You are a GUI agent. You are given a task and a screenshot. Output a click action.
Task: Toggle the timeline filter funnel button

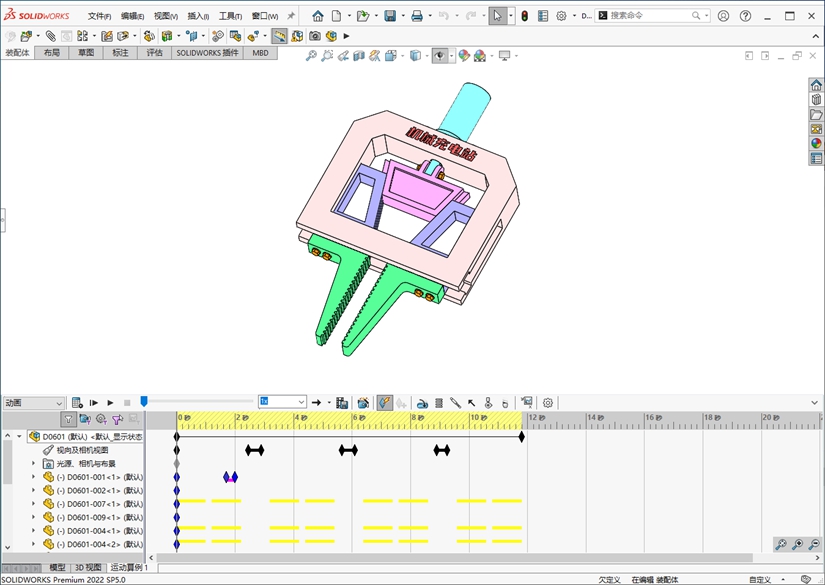(68, 419)
